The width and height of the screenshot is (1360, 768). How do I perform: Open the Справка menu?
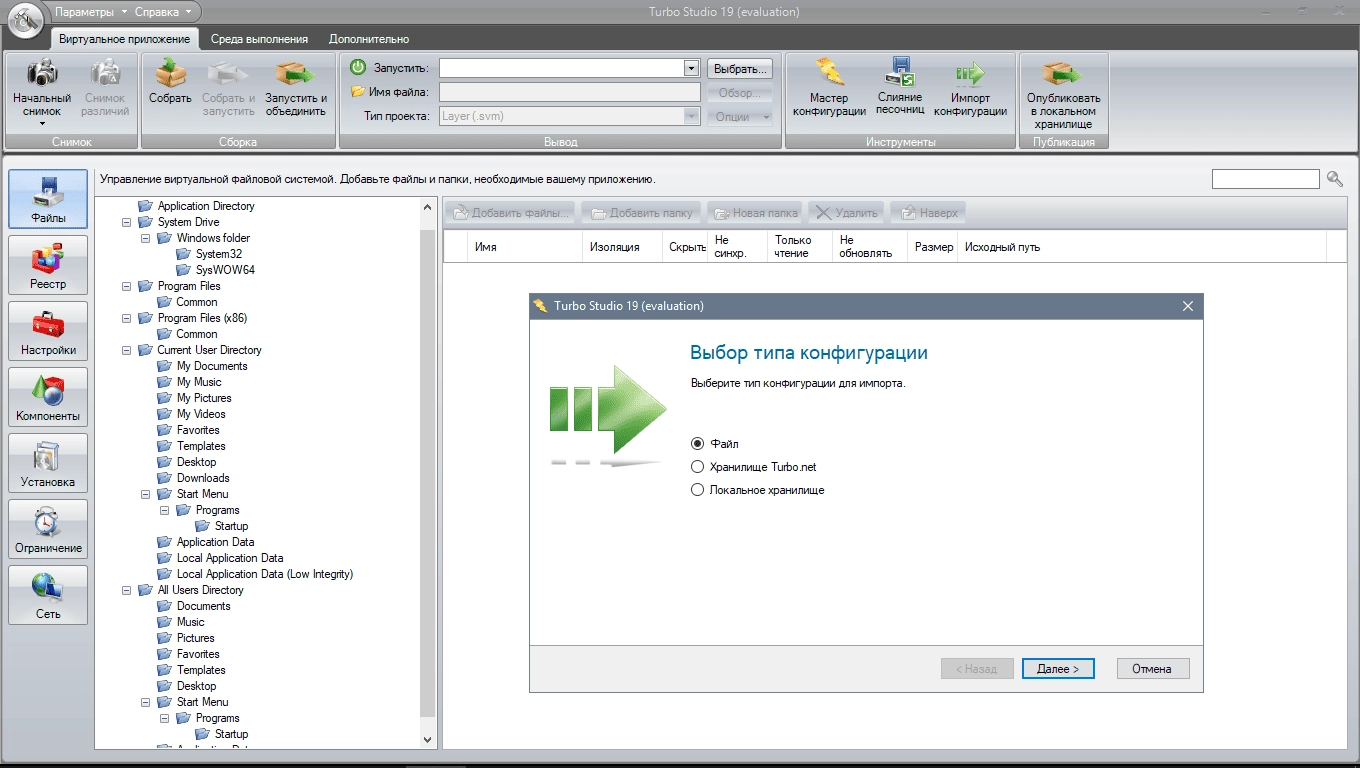tap(163, 12)
